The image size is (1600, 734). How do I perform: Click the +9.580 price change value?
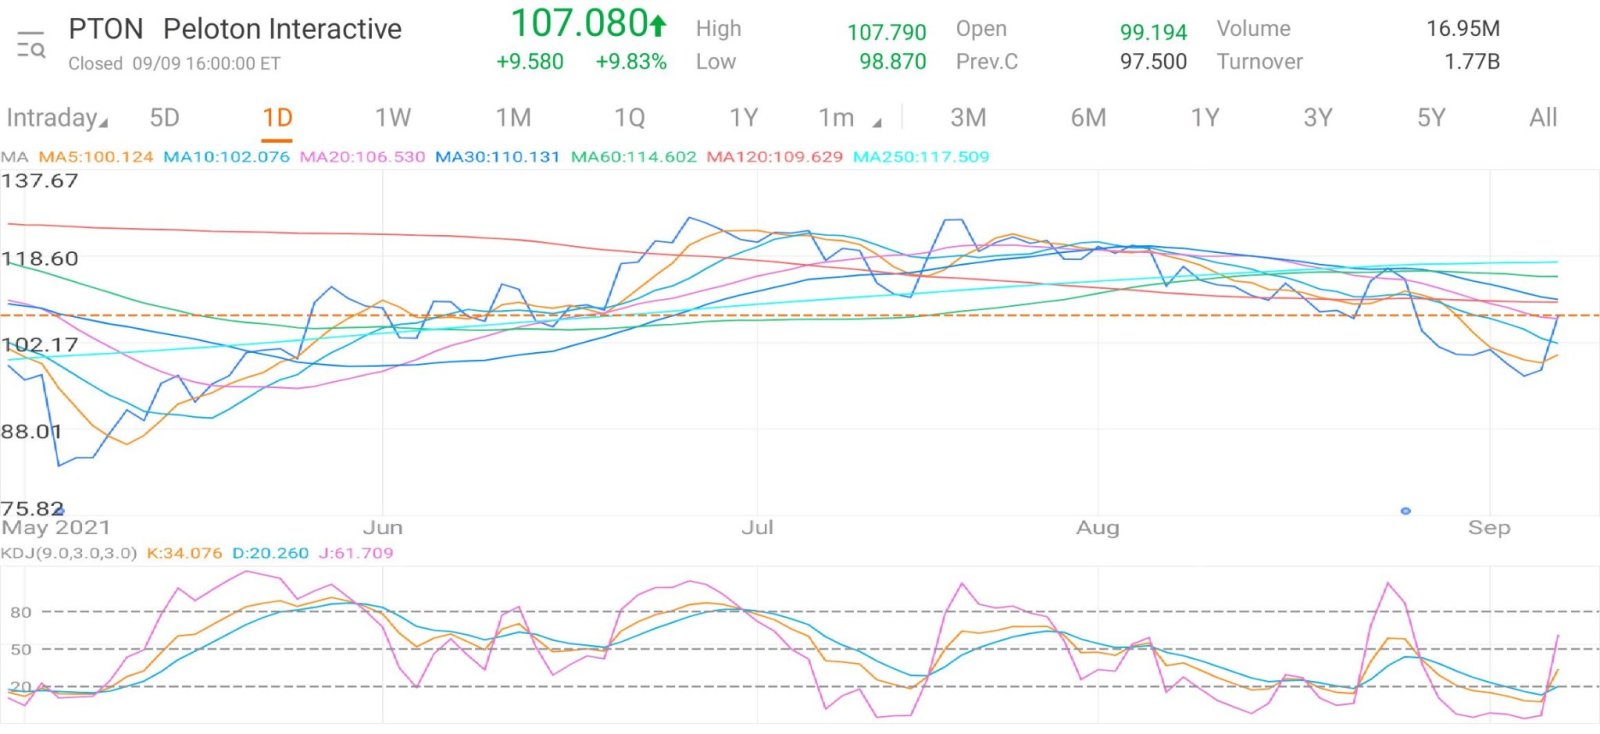point(530,62)
